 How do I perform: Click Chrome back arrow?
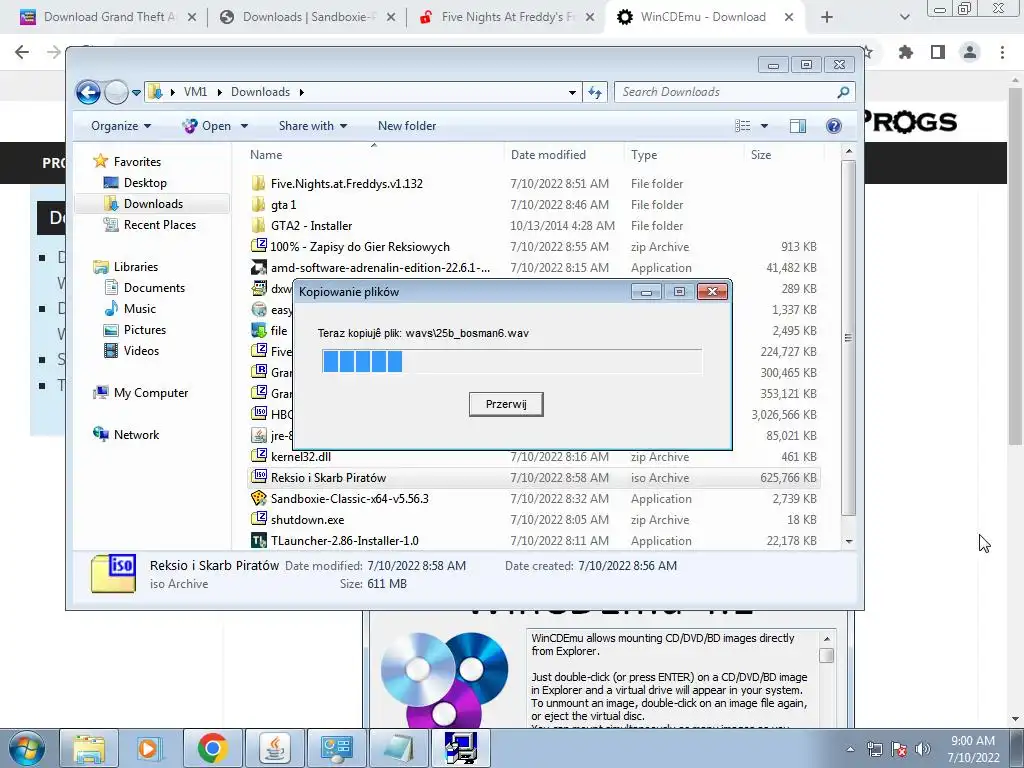point(22,52)
